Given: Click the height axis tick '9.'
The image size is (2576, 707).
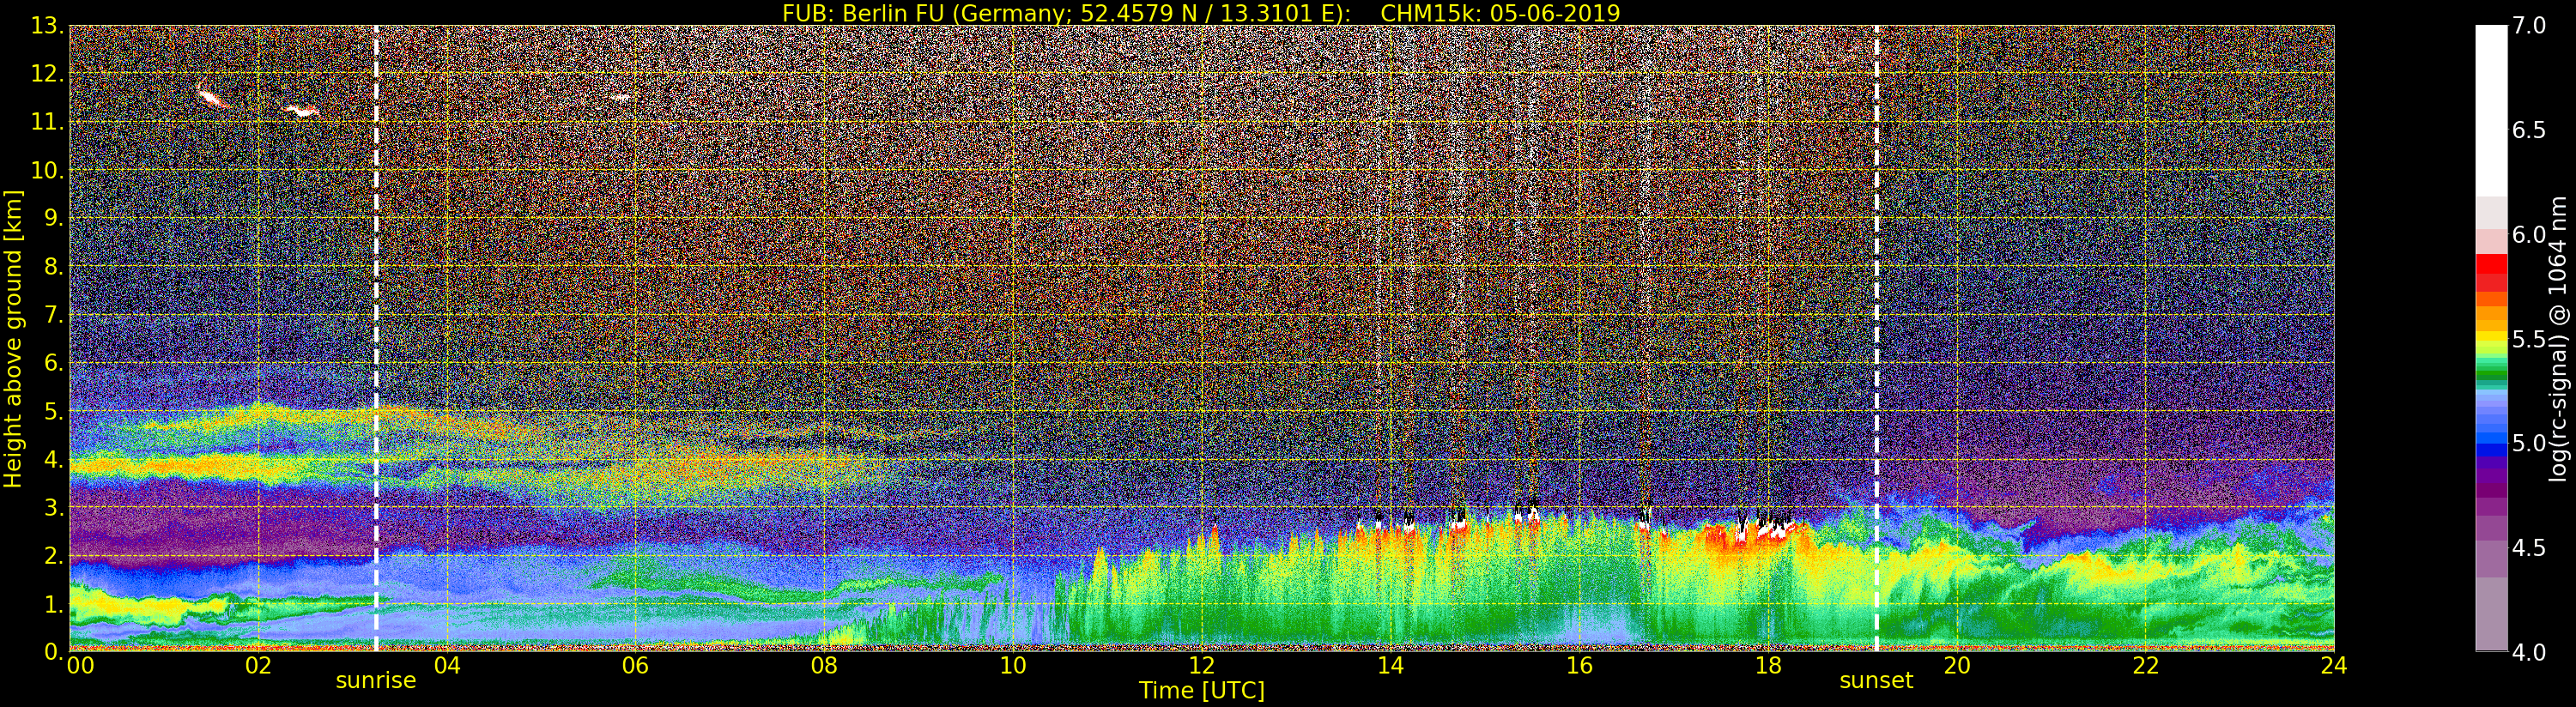Looking at the screenshot, I should [x=54, y=218].
